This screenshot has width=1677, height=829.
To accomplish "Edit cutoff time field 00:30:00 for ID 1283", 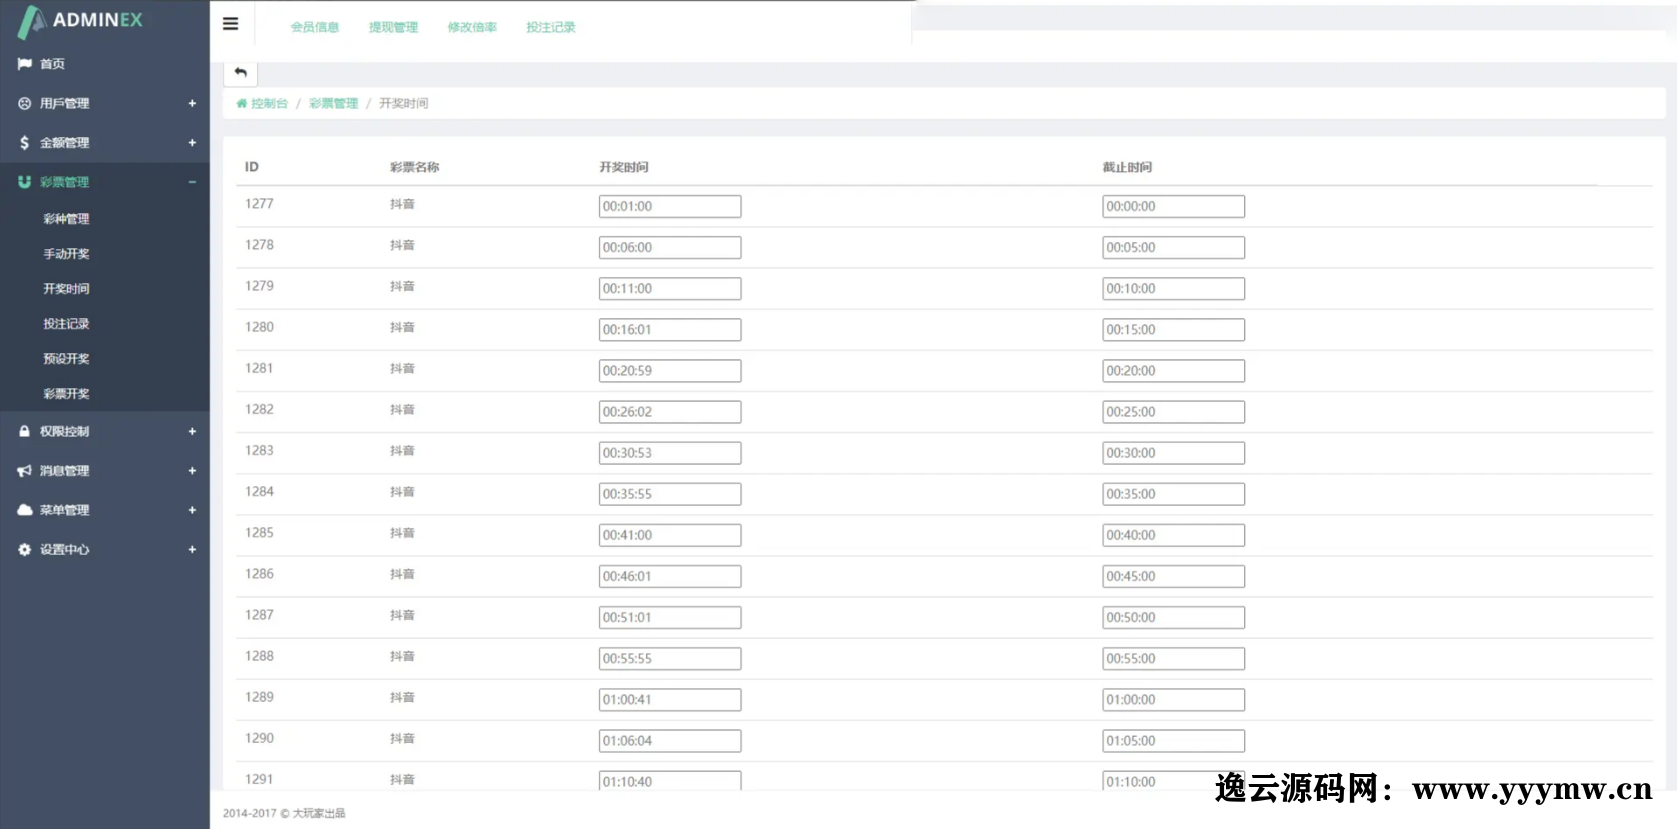I will [1173, 453].
